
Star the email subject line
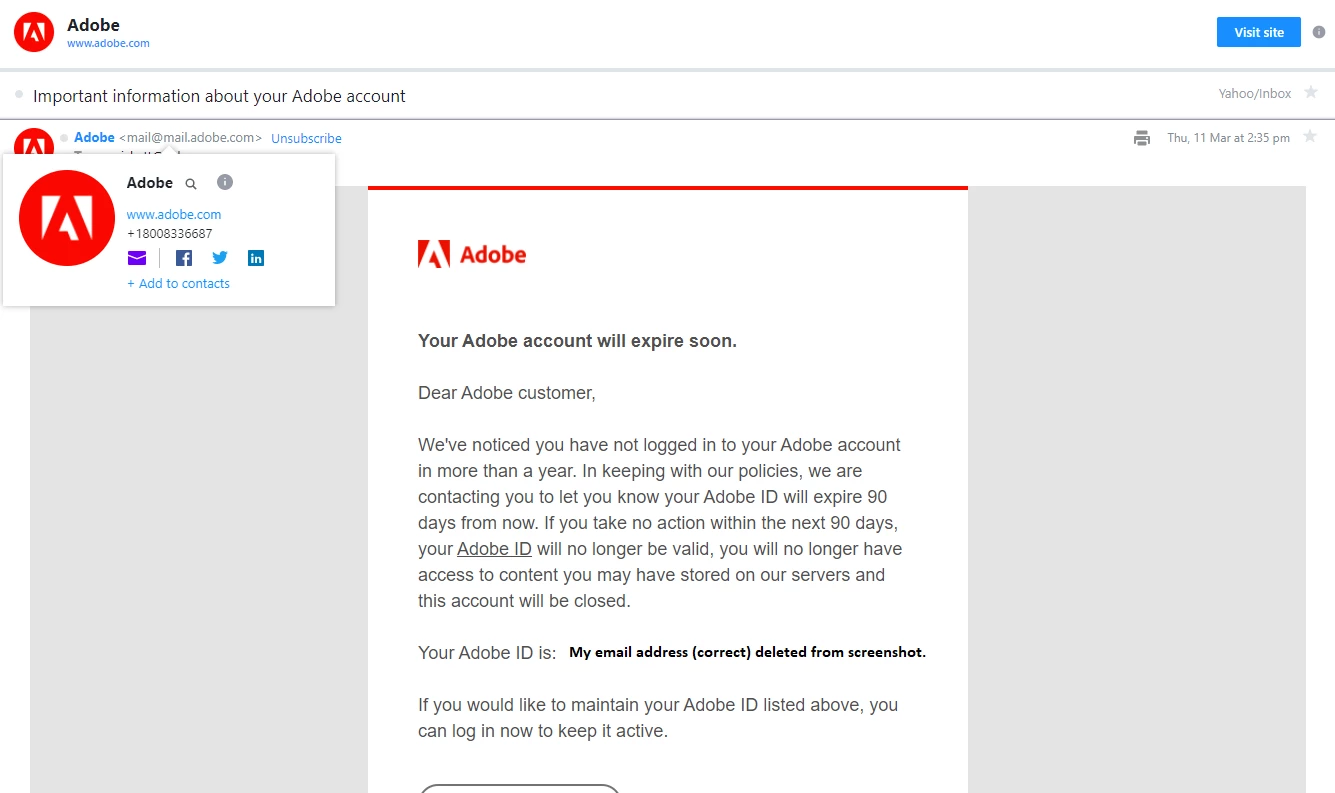point(1311,92)
